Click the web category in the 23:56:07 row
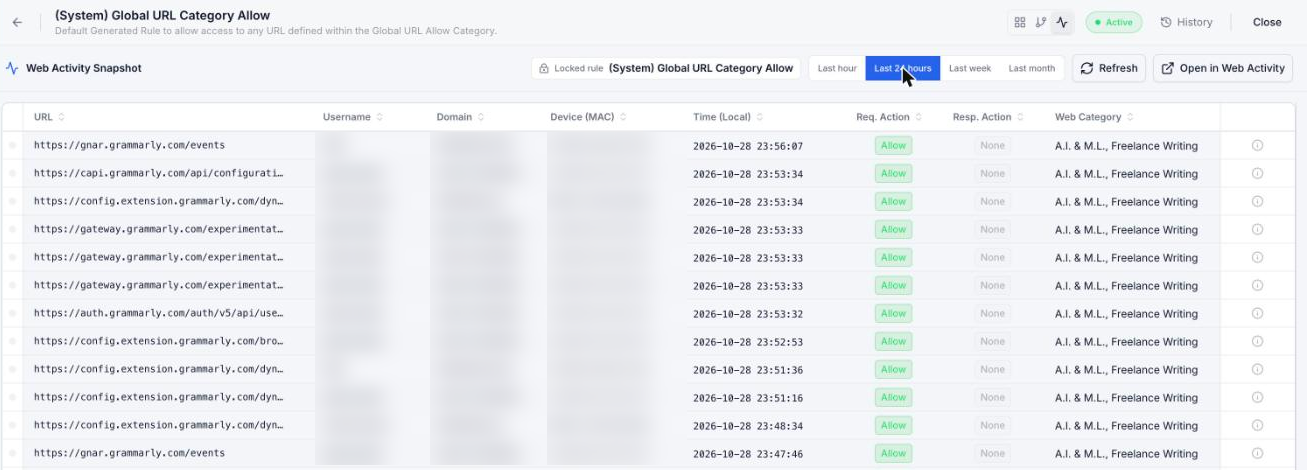The width and height of the screenshot is (1307, 470). [1126, 145]
